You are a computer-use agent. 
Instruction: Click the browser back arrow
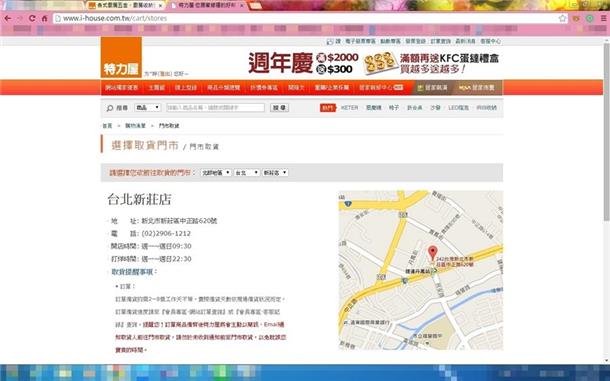point(8,18)
